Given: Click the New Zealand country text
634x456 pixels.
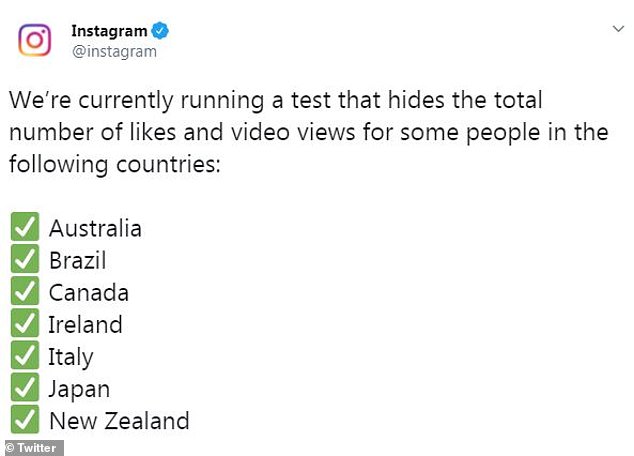Looking at the screenshot, I should point(118,420).
